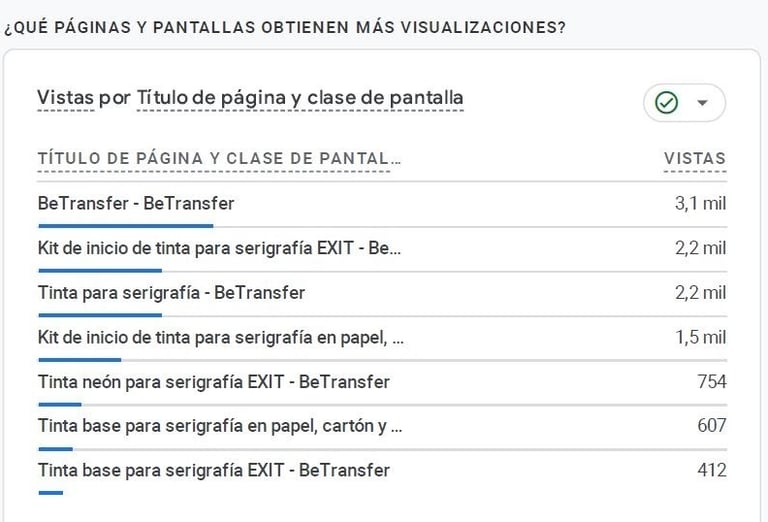768x522 pixels.
Task: Click the green checkmark data quality icon
Action: point(666,103)
